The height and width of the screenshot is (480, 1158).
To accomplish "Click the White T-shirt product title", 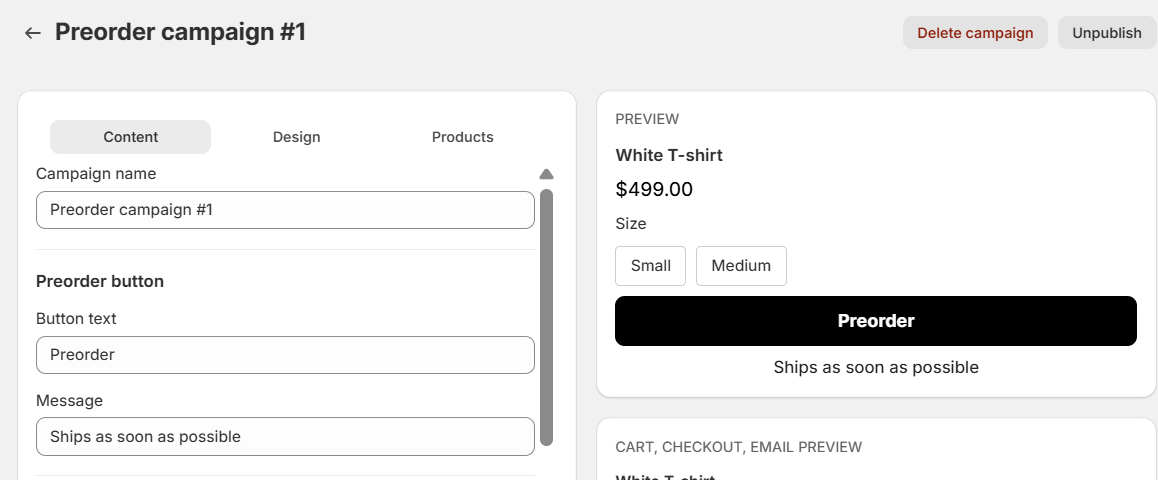I will pyautogui.click(x=669, y=155).
